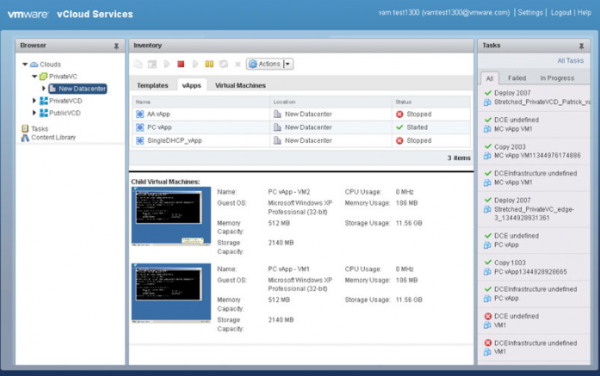Select Content Library in Browser
The height and width of the screenshot is (376, 600).
click(53, 138)
